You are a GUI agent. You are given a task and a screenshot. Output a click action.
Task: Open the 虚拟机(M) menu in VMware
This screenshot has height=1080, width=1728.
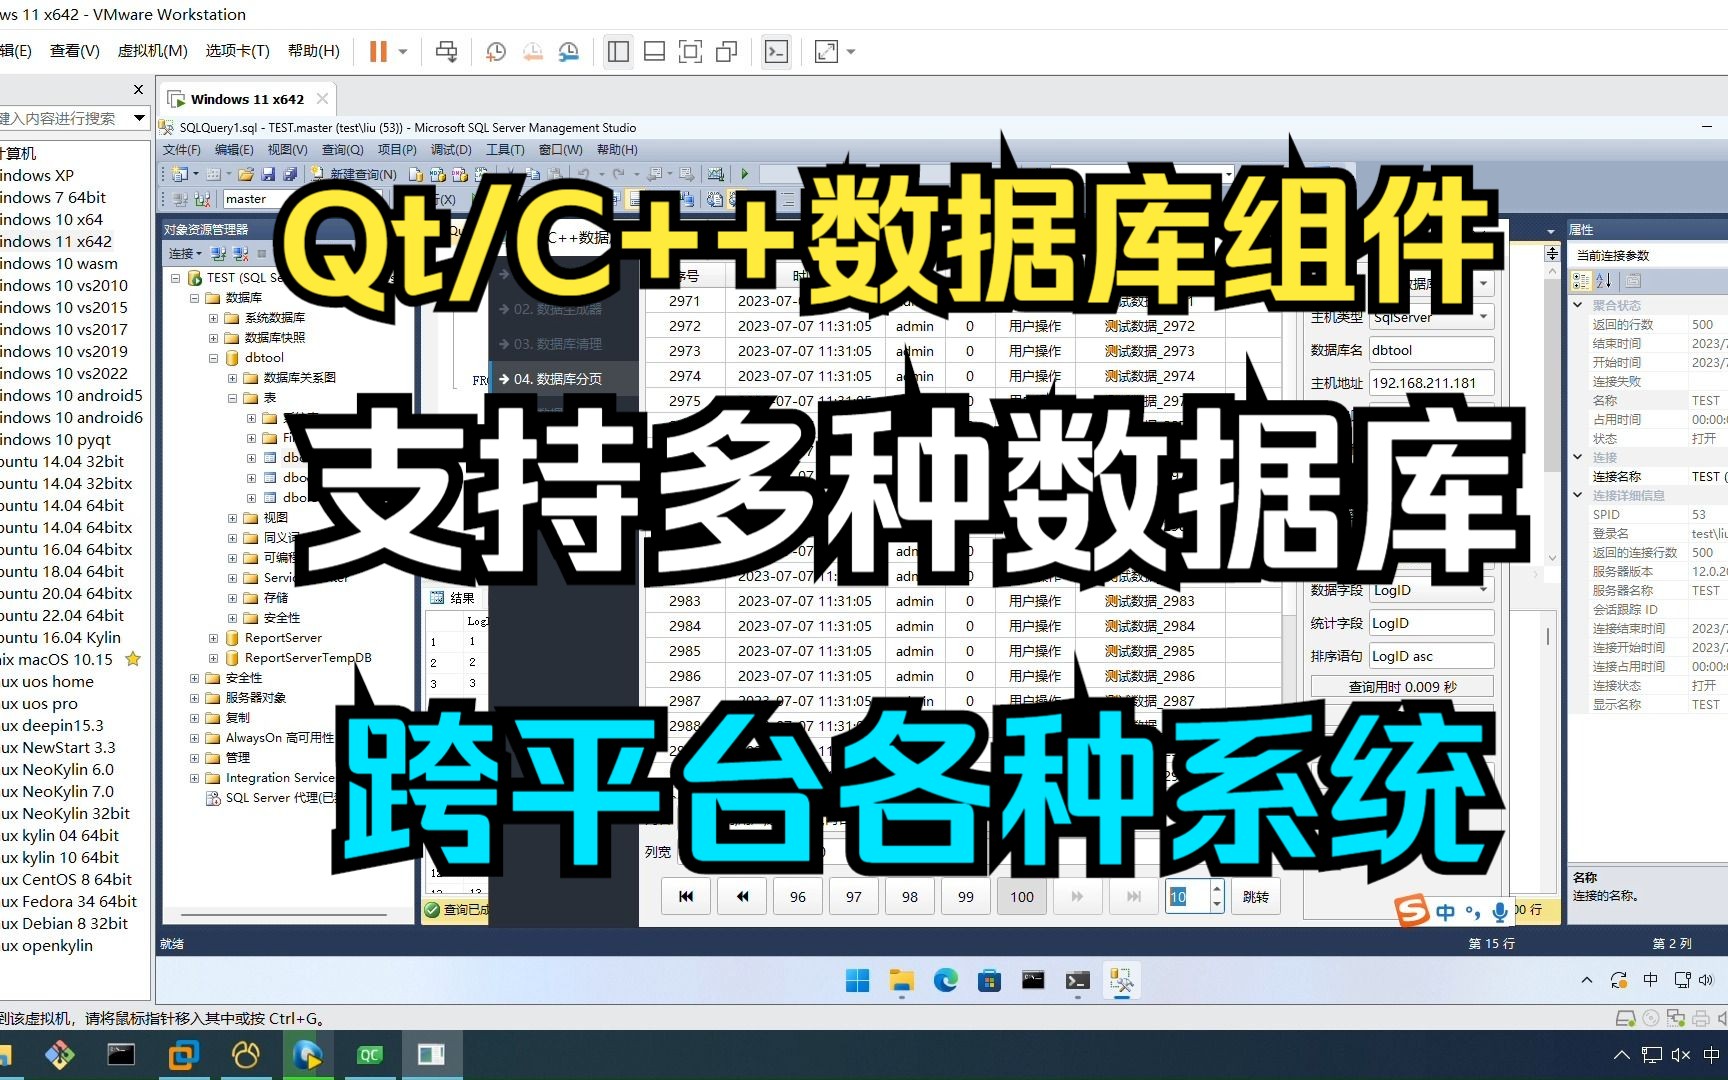tap(152, 51)
